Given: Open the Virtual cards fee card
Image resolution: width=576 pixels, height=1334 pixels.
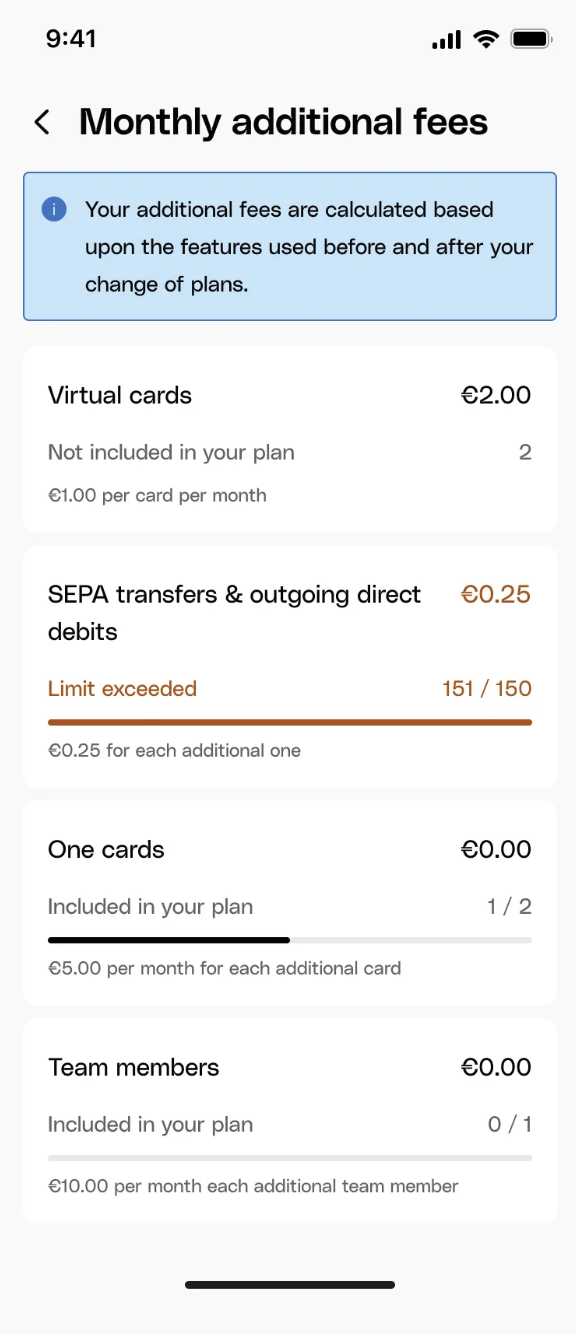Looking at the screenshot, I should tap(290, 440).
